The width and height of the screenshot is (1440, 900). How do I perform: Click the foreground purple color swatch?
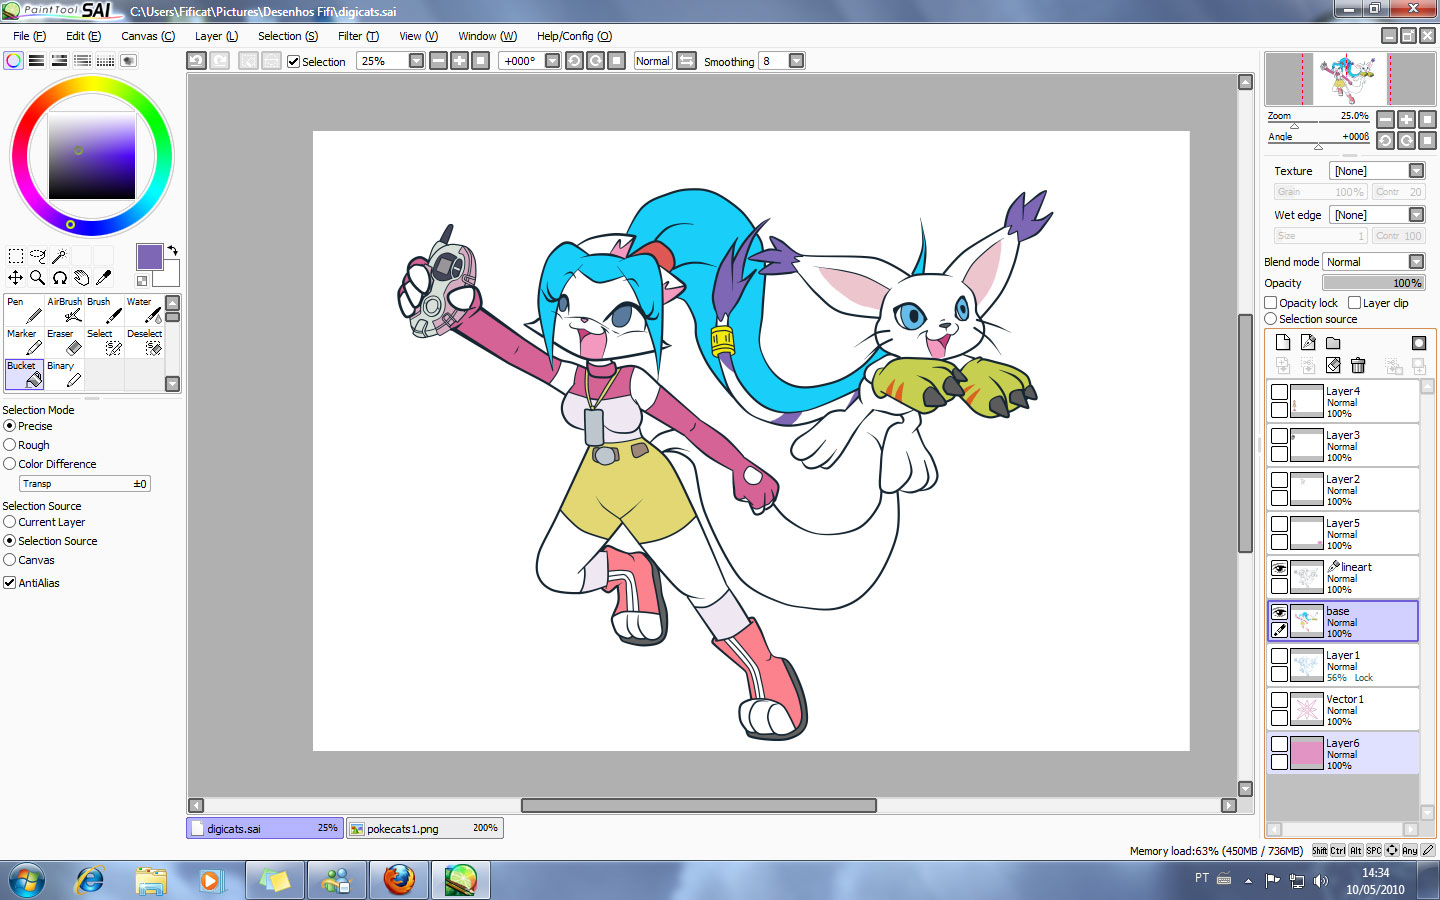(x=150, y=257)
